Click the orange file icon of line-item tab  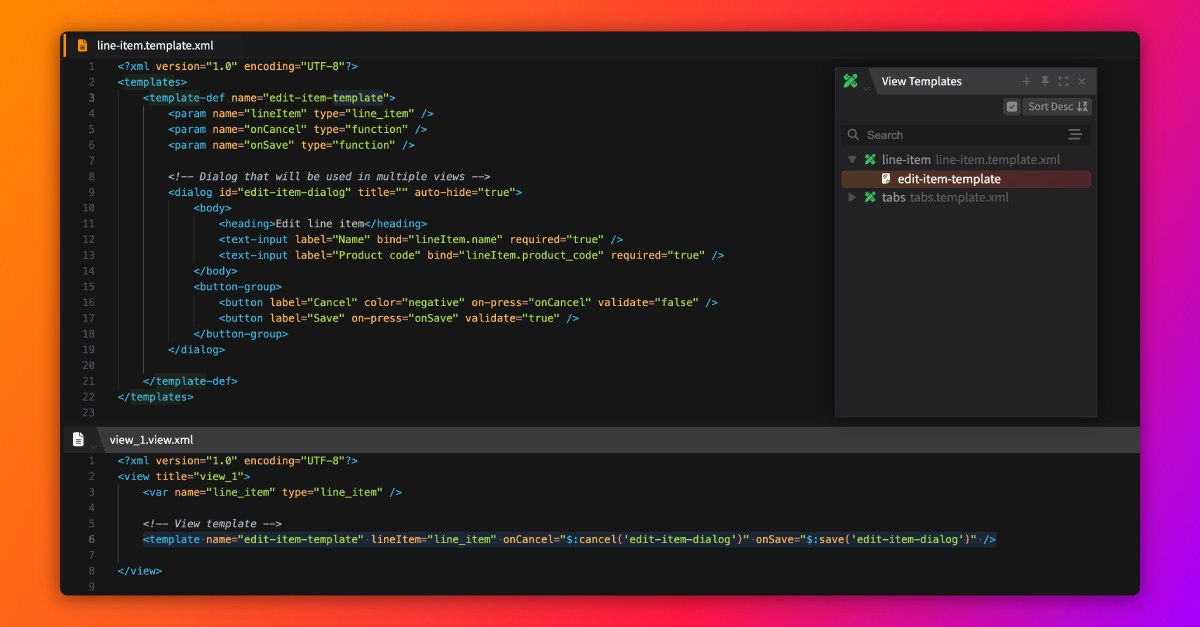(x=82, y=45)
